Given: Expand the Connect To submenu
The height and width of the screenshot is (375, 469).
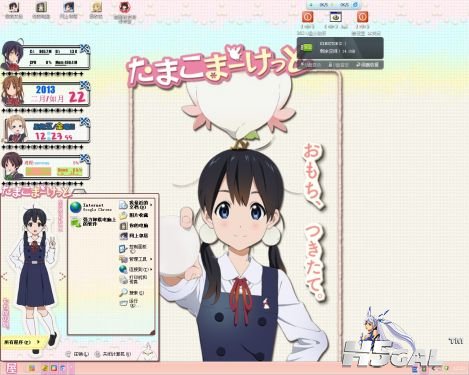Looking at the screenshot, I should click(135, 269).
